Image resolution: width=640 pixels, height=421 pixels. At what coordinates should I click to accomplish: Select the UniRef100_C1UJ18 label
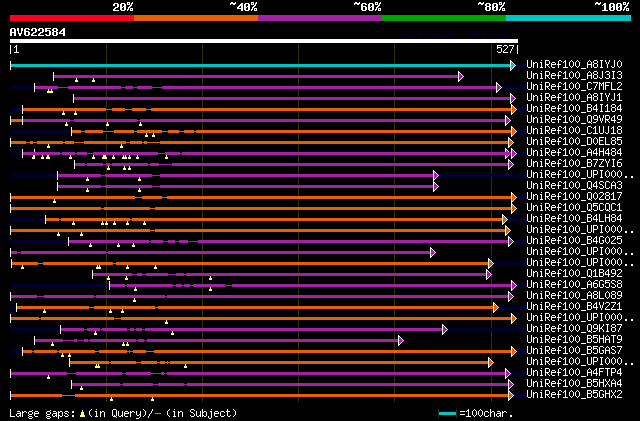574,130
